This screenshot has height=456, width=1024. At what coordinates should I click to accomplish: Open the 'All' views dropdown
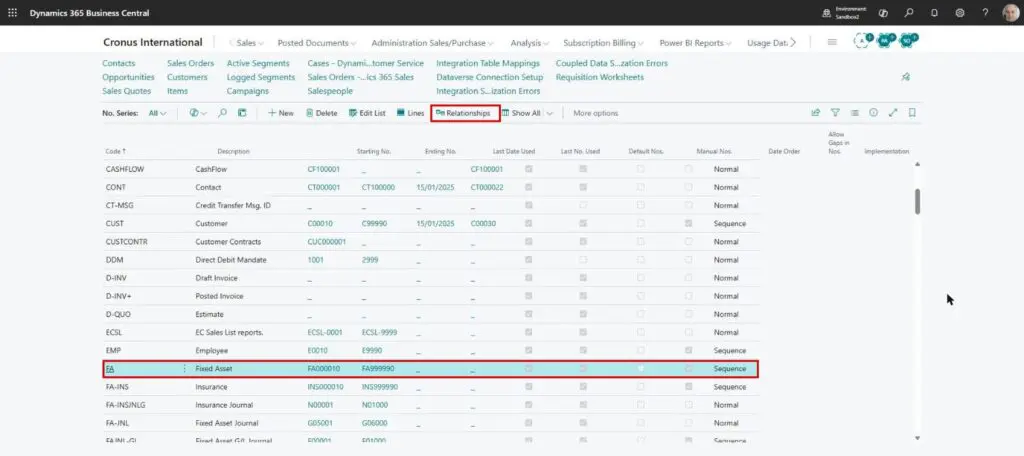[x=157, y=113]
